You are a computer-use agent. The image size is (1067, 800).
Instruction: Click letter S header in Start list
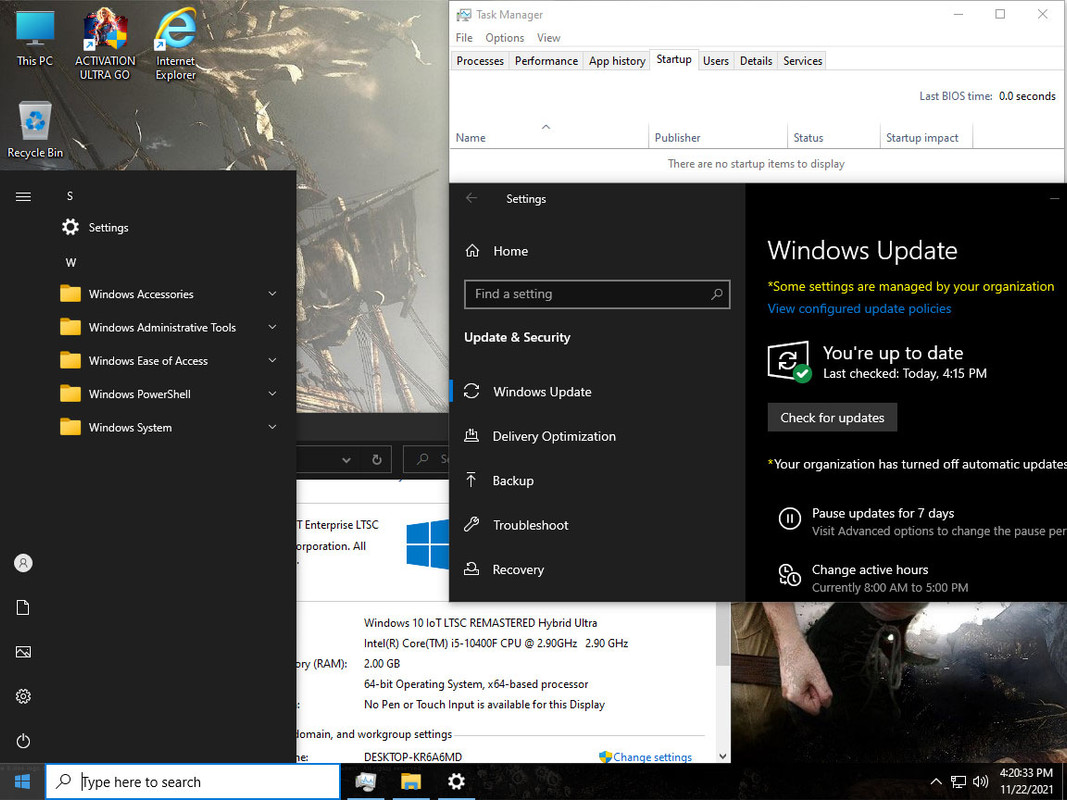(70, 196)
